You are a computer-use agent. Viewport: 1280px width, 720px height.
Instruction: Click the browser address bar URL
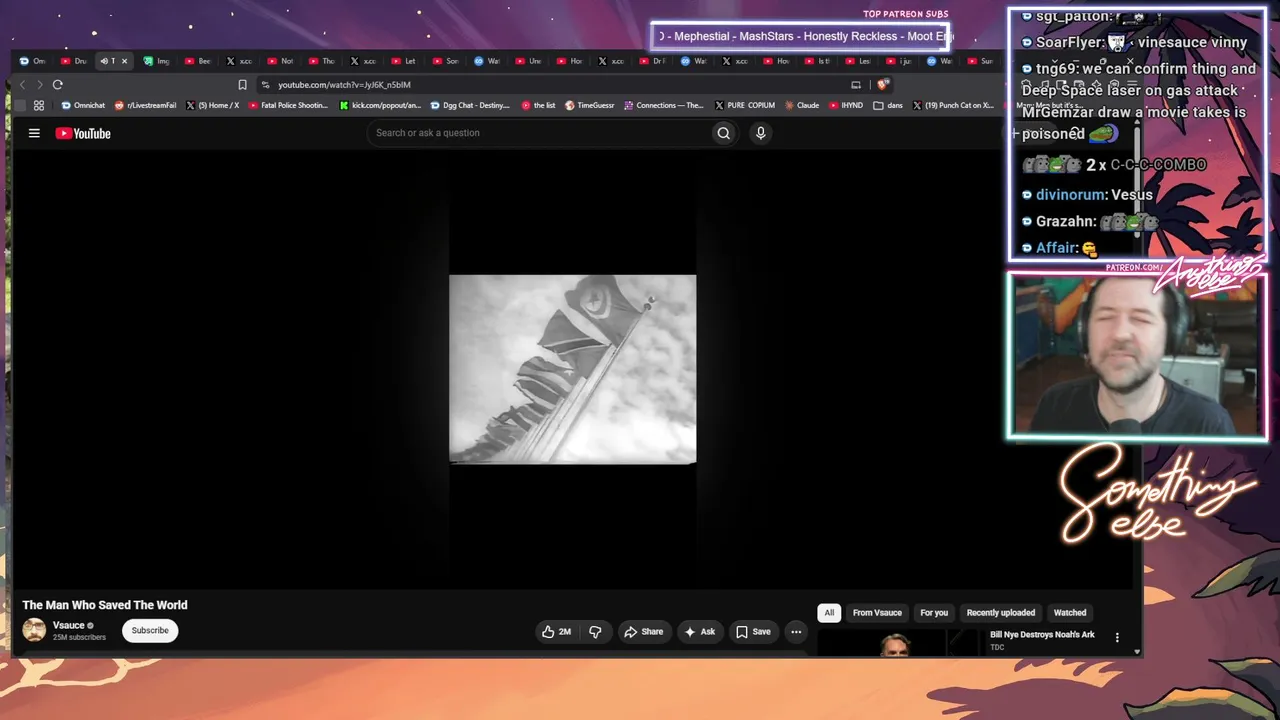pyautogui.click(x=344, y=85)
